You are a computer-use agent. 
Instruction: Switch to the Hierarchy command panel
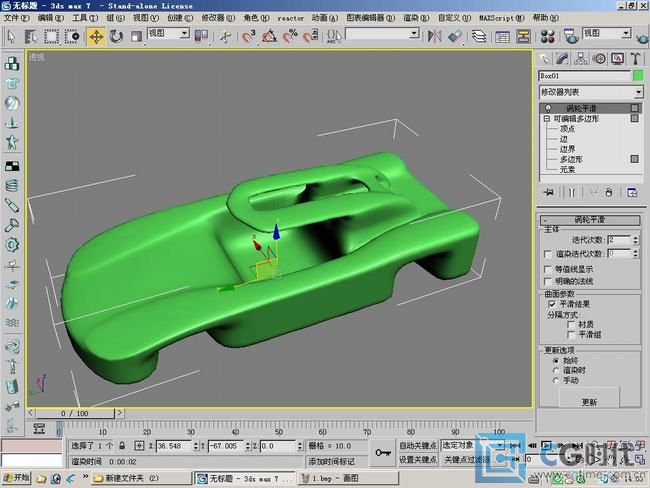581,59
